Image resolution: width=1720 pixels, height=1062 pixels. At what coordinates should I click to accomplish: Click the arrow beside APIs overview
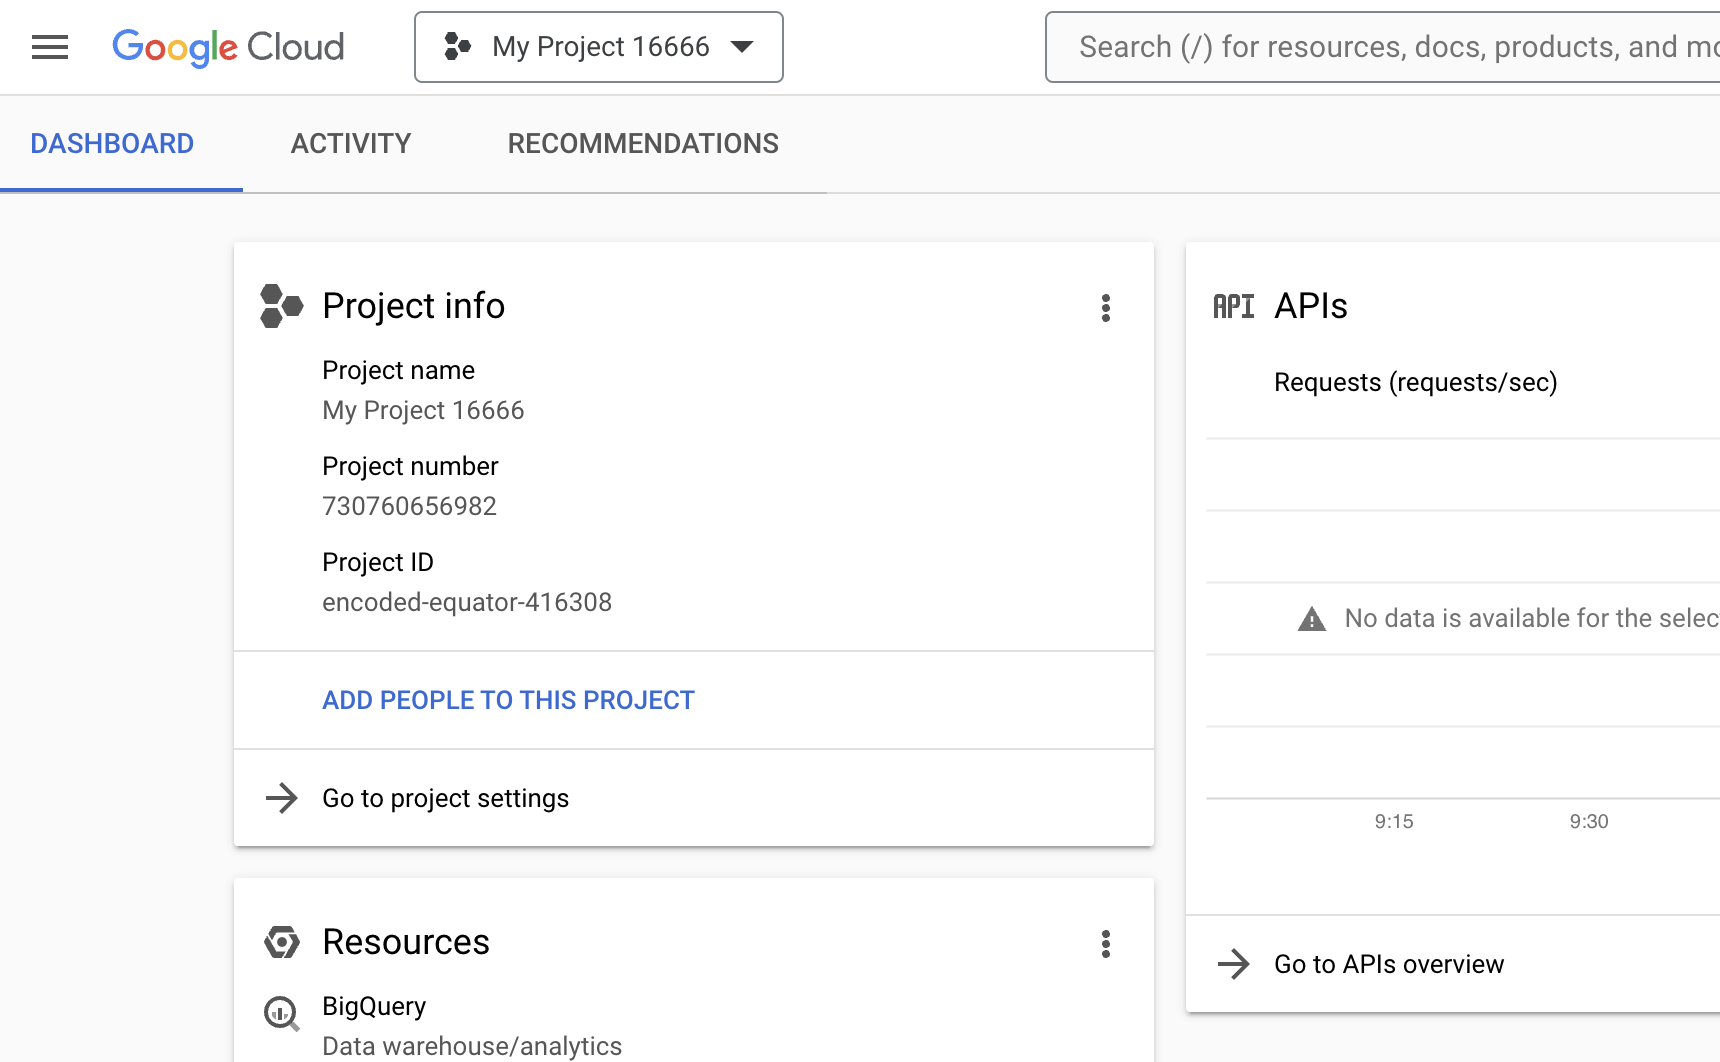(x=1234, y=964)
